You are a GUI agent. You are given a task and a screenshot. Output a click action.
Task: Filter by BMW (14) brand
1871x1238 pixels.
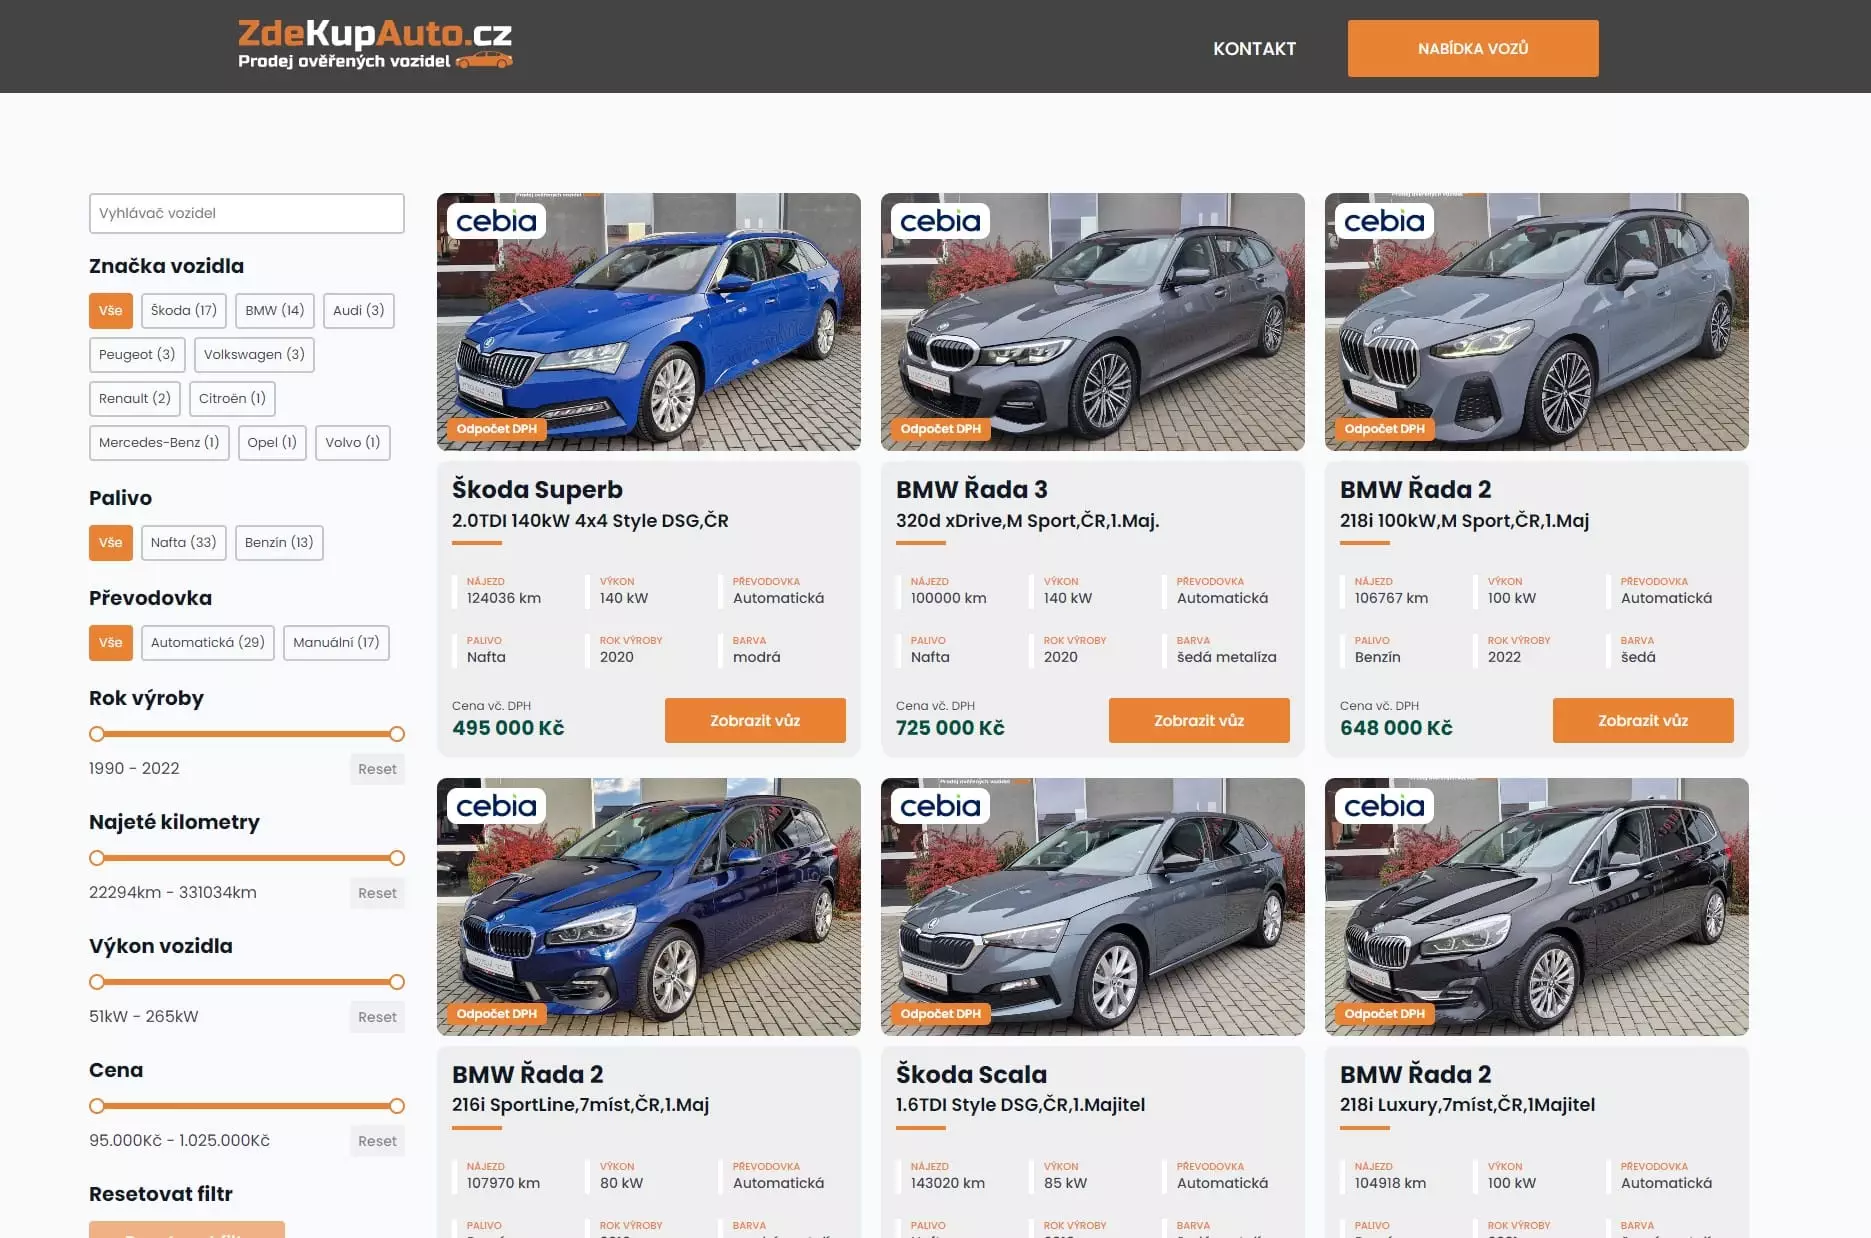(275, 310)
